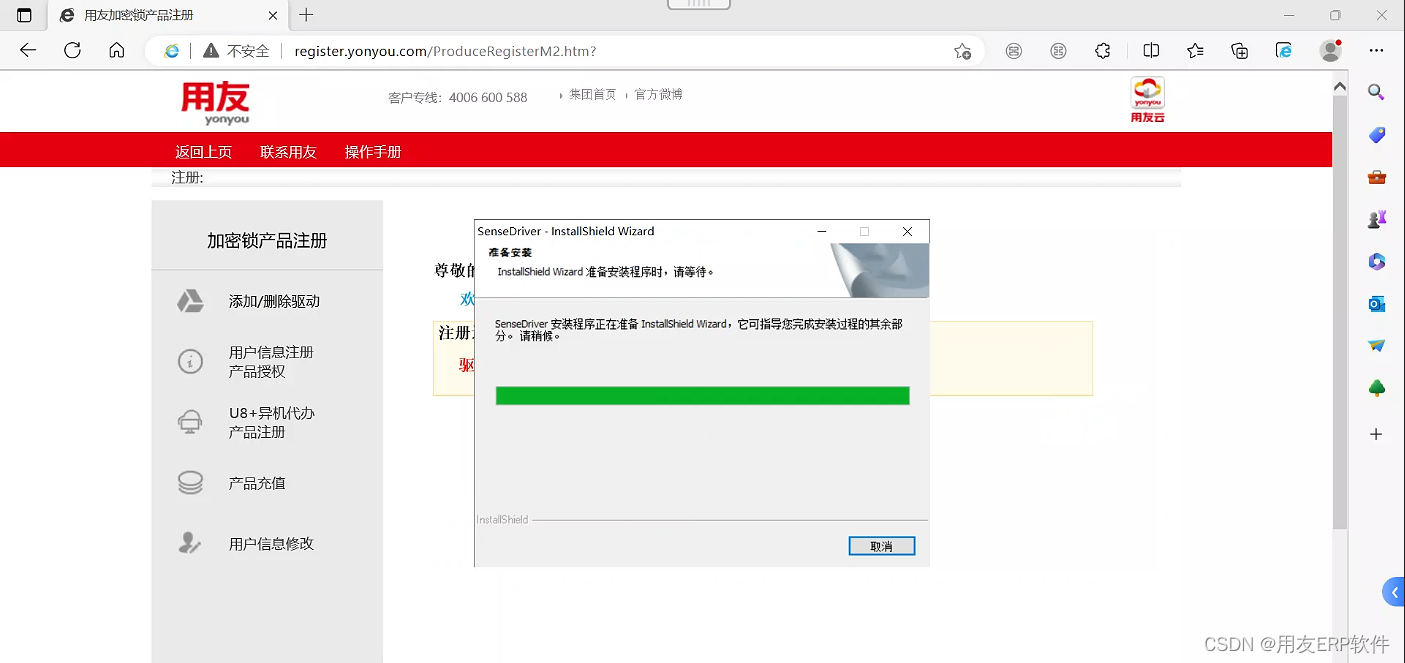Open the sidebar Microsoft 365 icon
Screen dimensions: 1405x663
click(1377, 262)
